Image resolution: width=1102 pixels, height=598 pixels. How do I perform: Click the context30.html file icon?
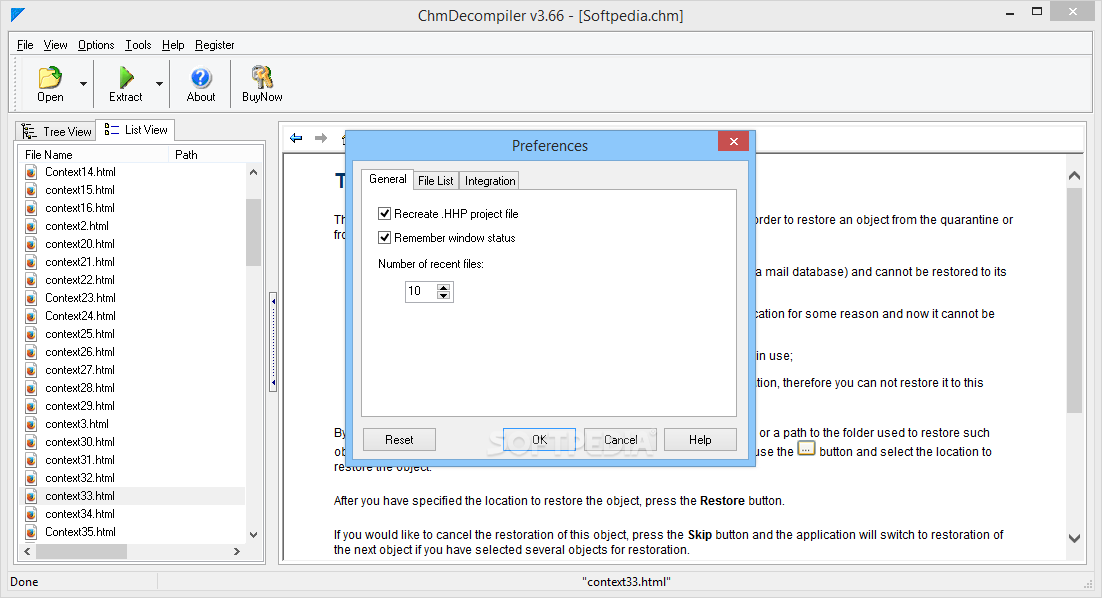(31, 443)
